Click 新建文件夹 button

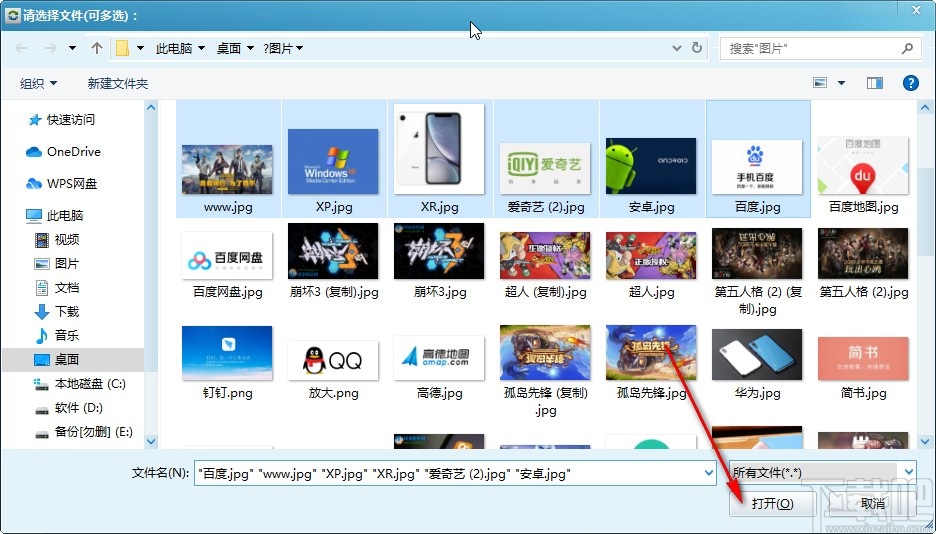coord(118,84)
